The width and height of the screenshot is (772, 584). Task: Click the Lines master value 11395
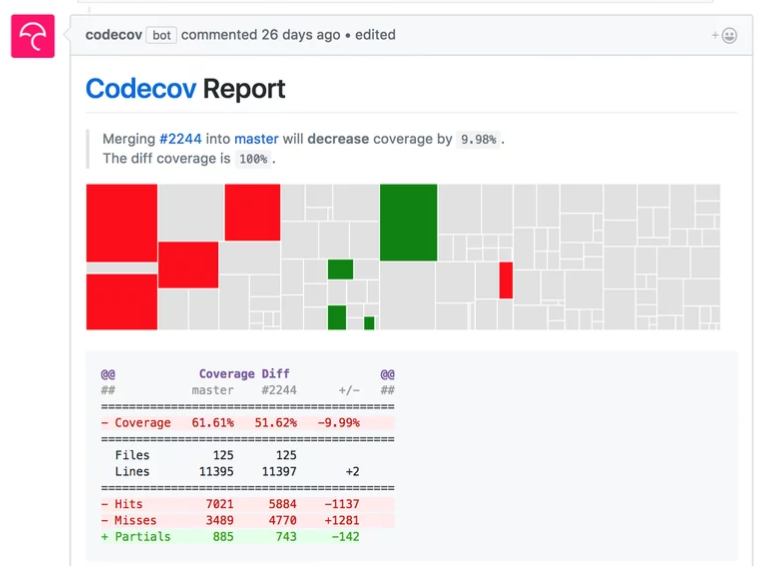pos(216,472)
